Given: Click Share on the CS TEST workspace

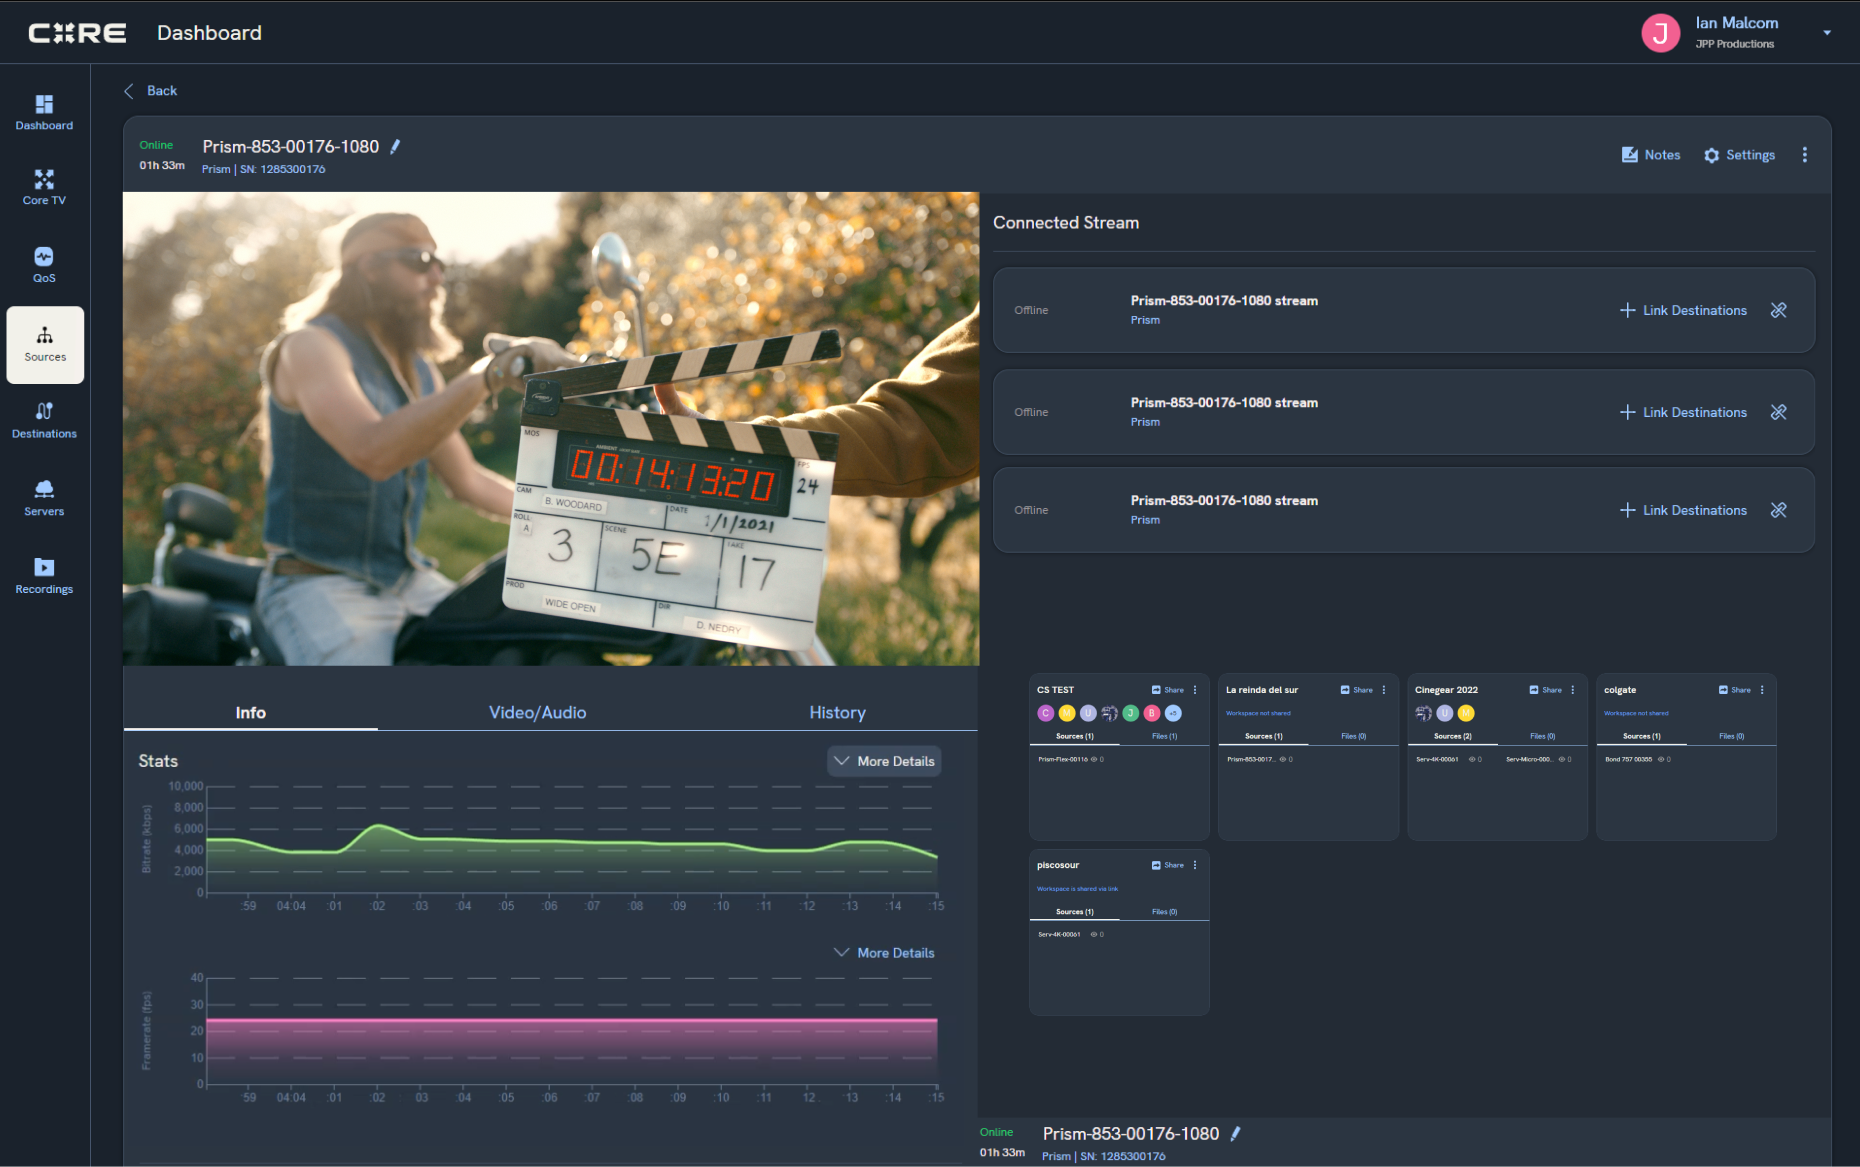Looking at the screenshot, I should coord(1168,690).
